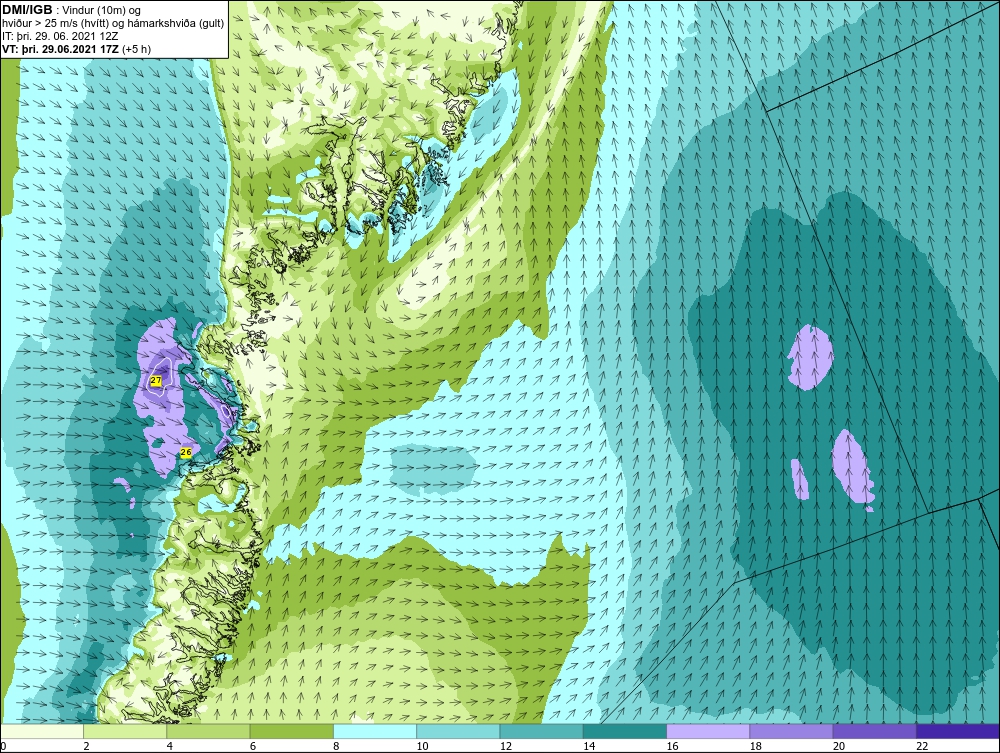Click the legend scale value 8
1000x753 pixels.
point(336,747)
